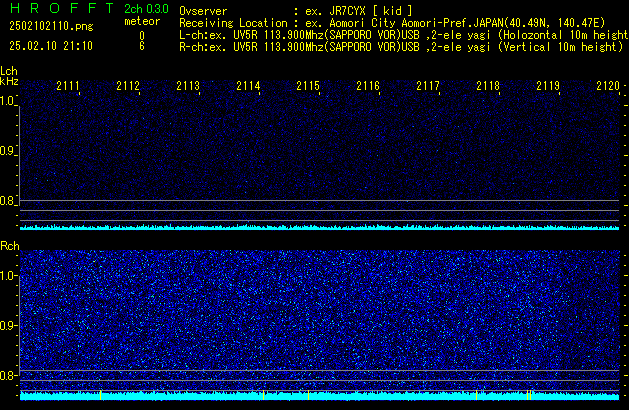Click the file name '2502102110.png'

pyautogui.click(x=51, y=26)
